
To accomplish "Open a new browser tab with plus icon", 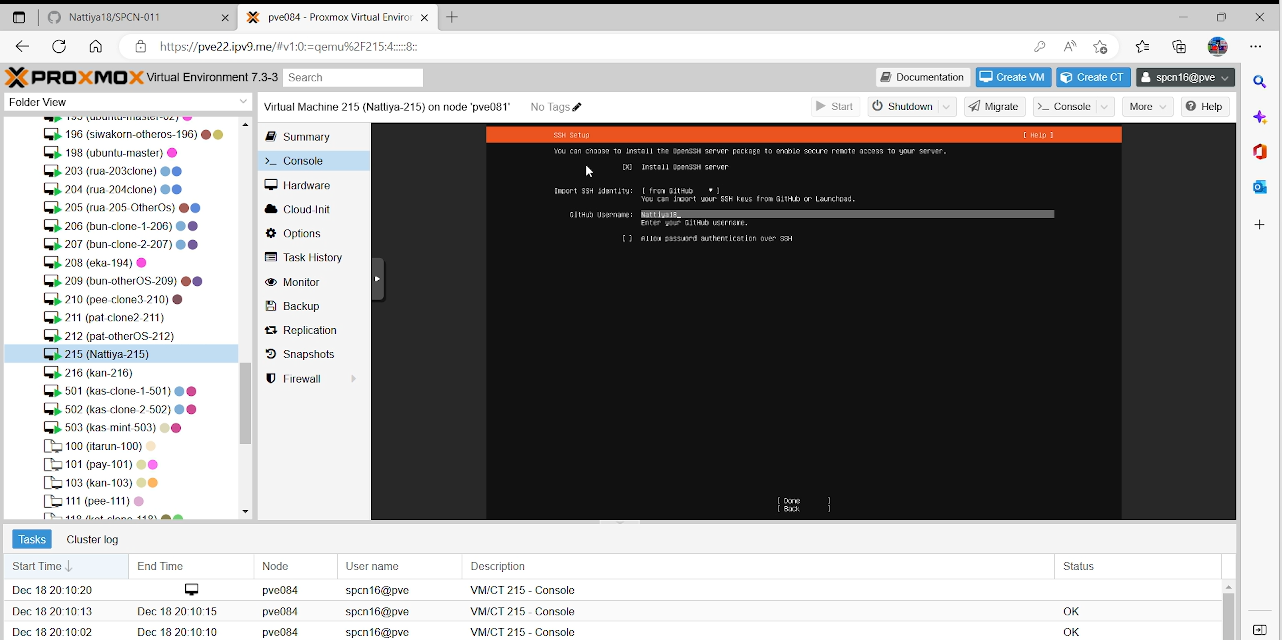I will [452, 17].
